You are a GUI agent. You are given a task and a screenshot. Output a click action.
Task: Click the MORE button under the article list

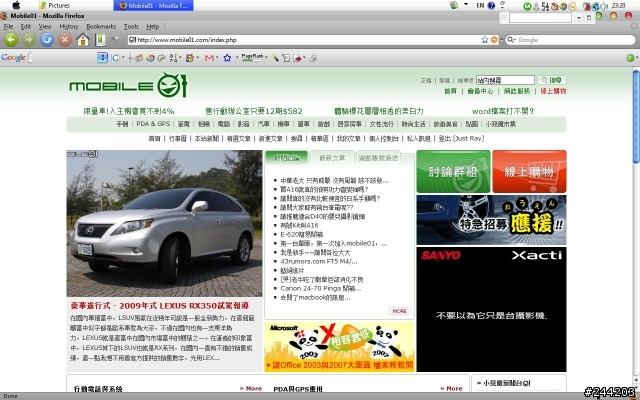click(x=399, y=311)
